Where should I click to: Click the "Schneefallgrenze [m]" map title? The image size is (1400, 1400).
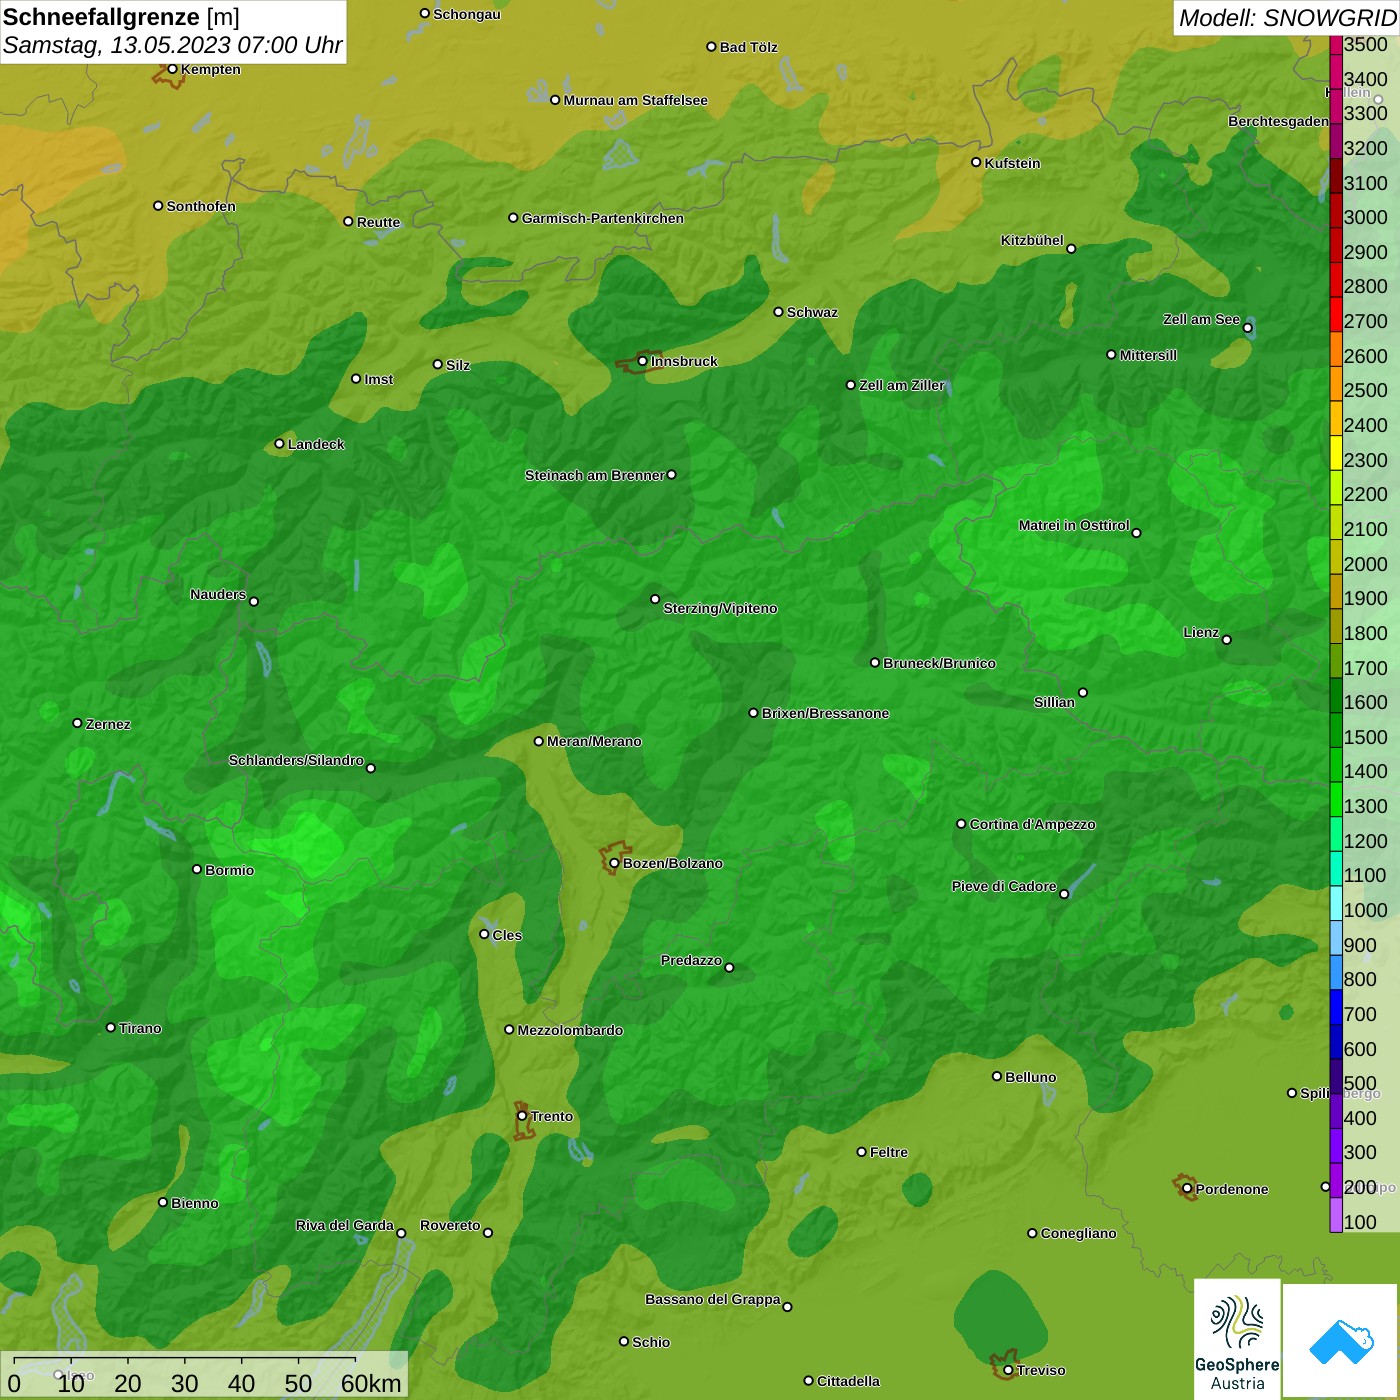tap(121, 17)
